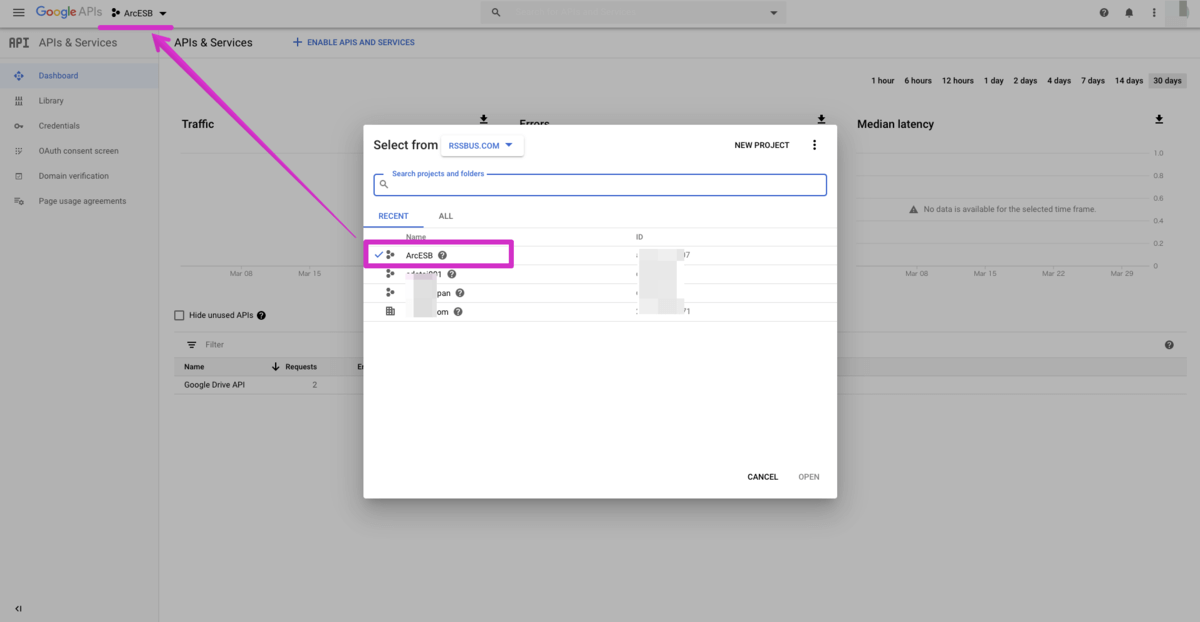Click help icon next to ArcESB project
The image size is (1200, 622).
tap(442, 255)
